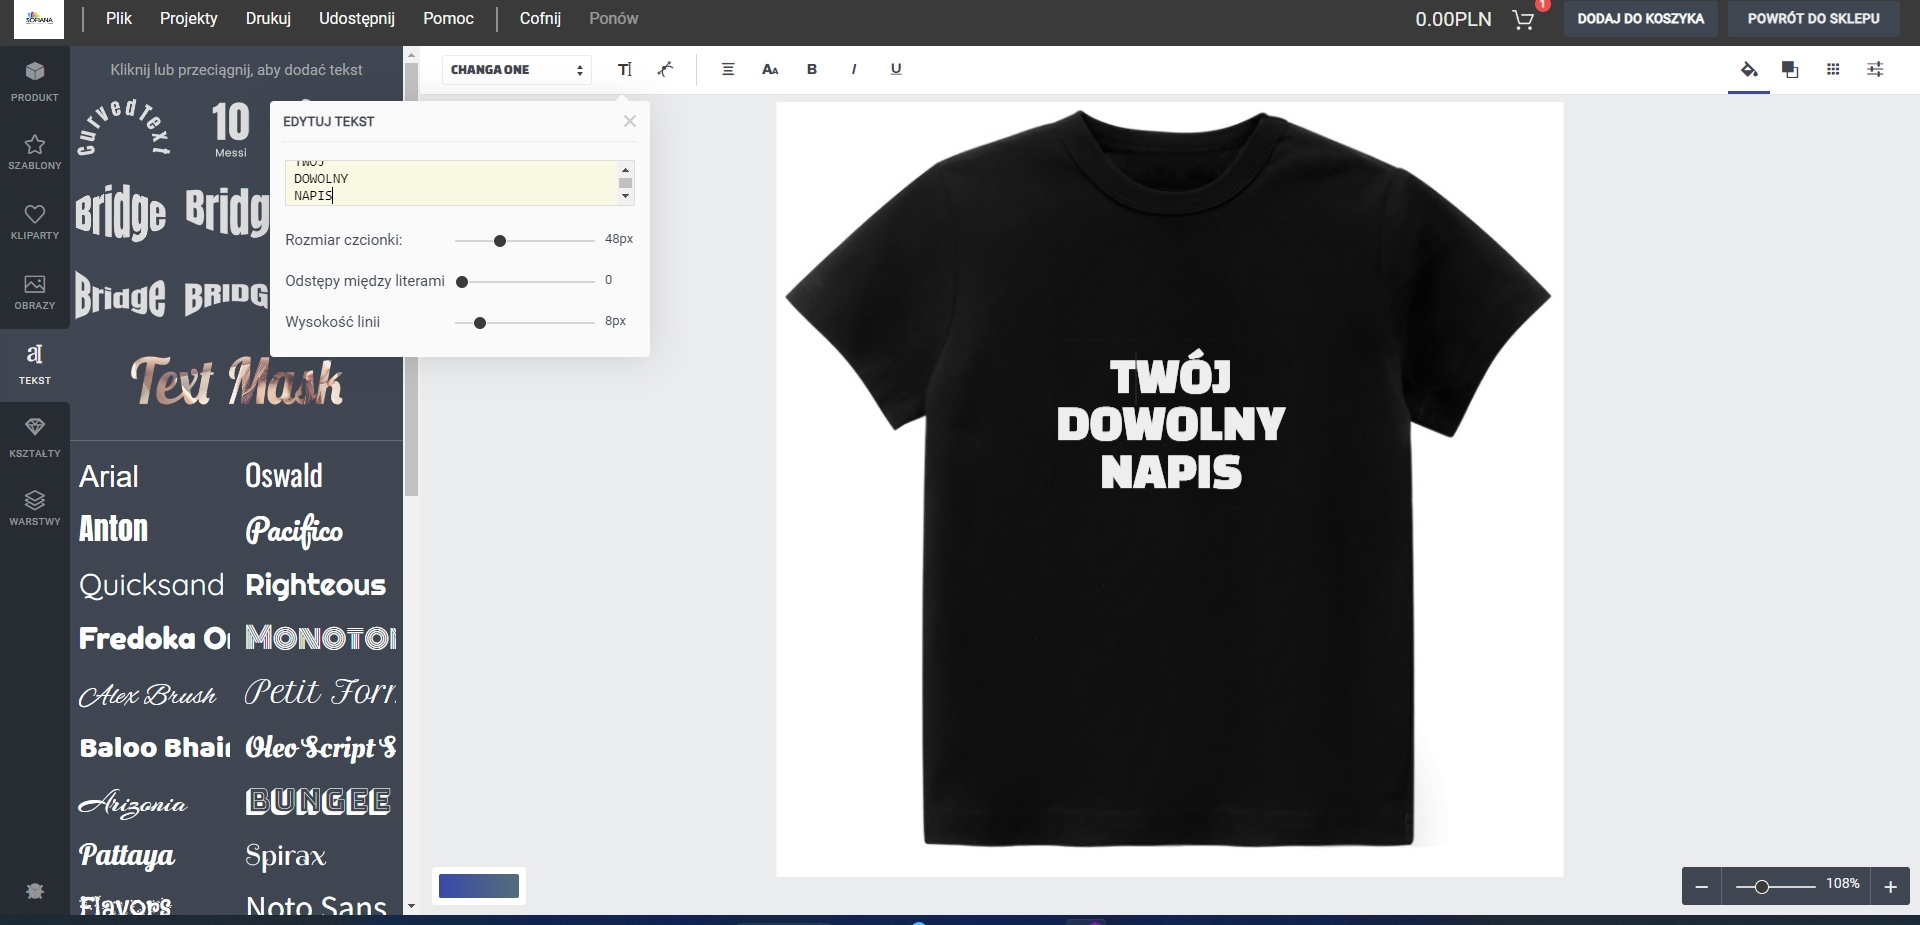Open the text alignment options

[x=728, y=69]
